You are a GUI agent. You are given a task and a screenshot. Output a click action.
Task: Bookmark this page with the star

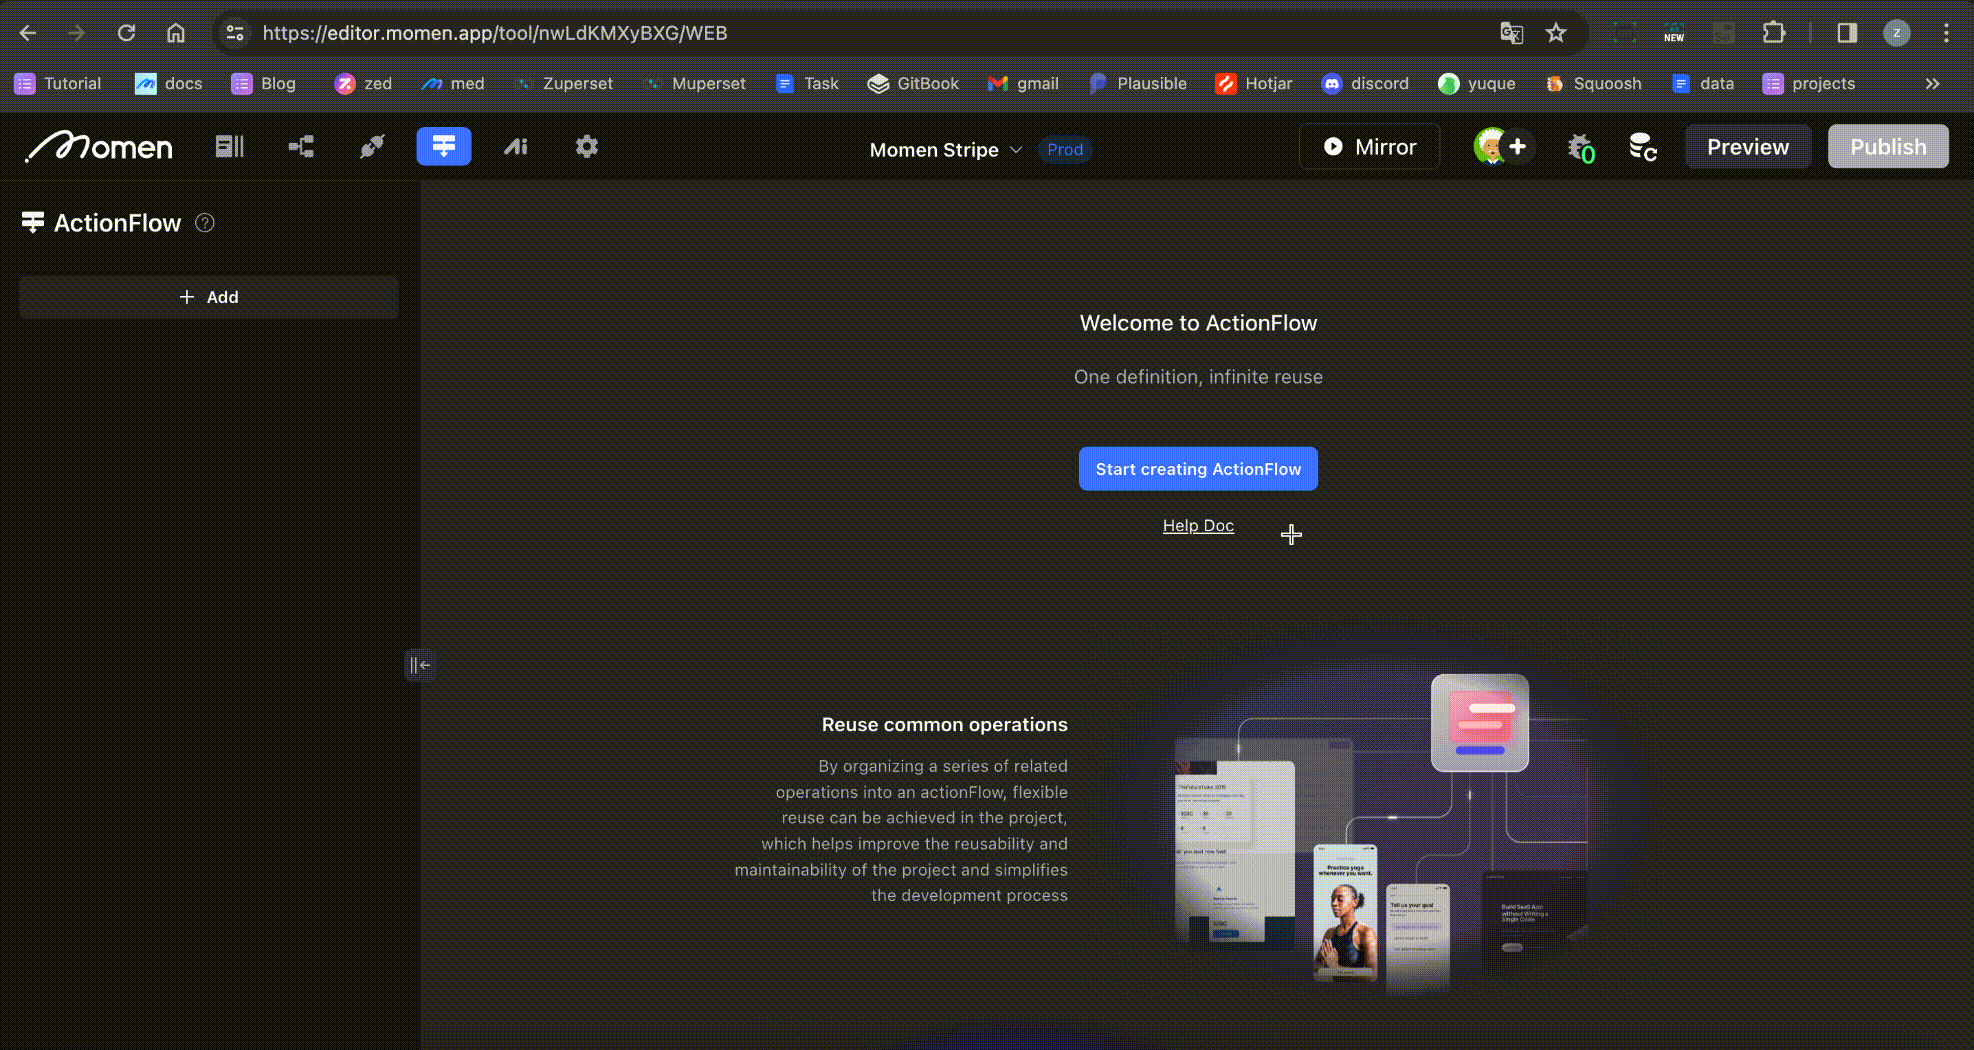(x=1556, y=33)
